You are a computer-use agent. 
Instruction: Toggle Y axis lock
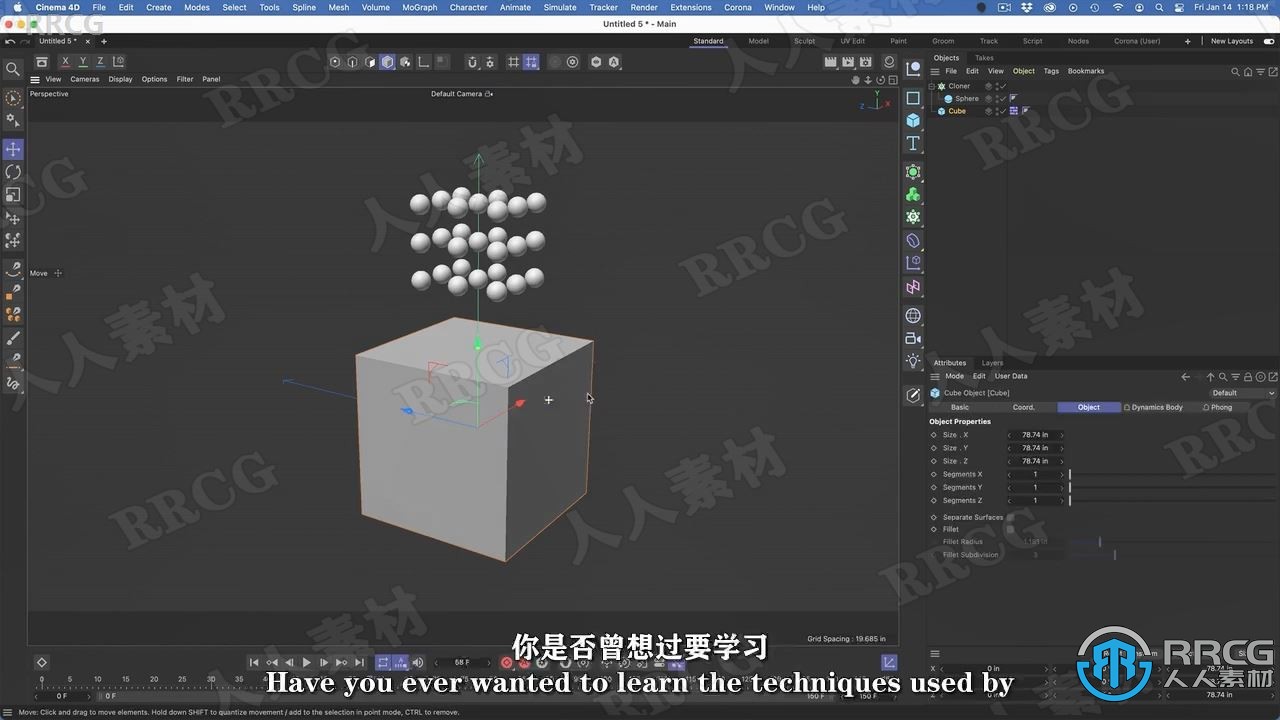[x=83, y=62]
